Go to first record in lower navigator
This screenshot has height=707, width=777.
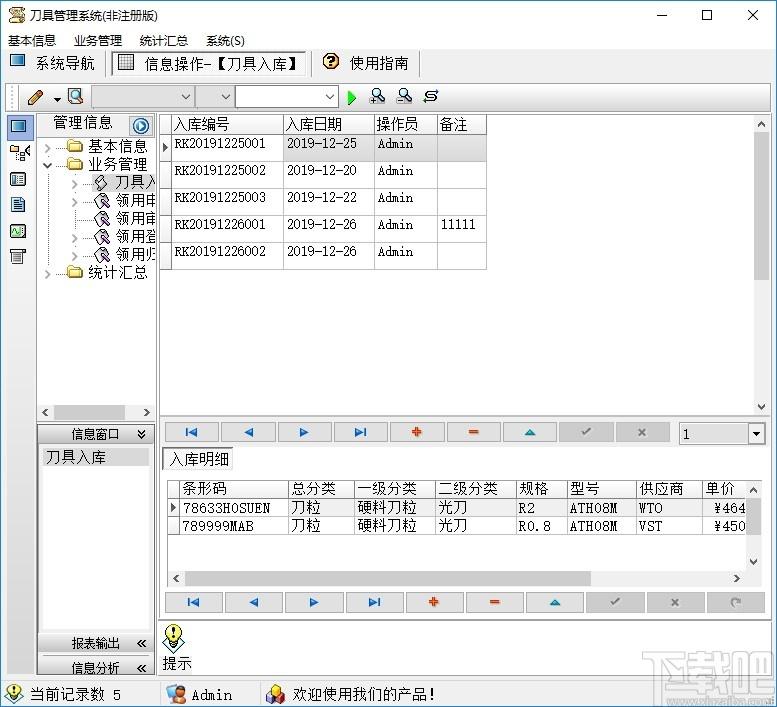(x=193, y=602)
